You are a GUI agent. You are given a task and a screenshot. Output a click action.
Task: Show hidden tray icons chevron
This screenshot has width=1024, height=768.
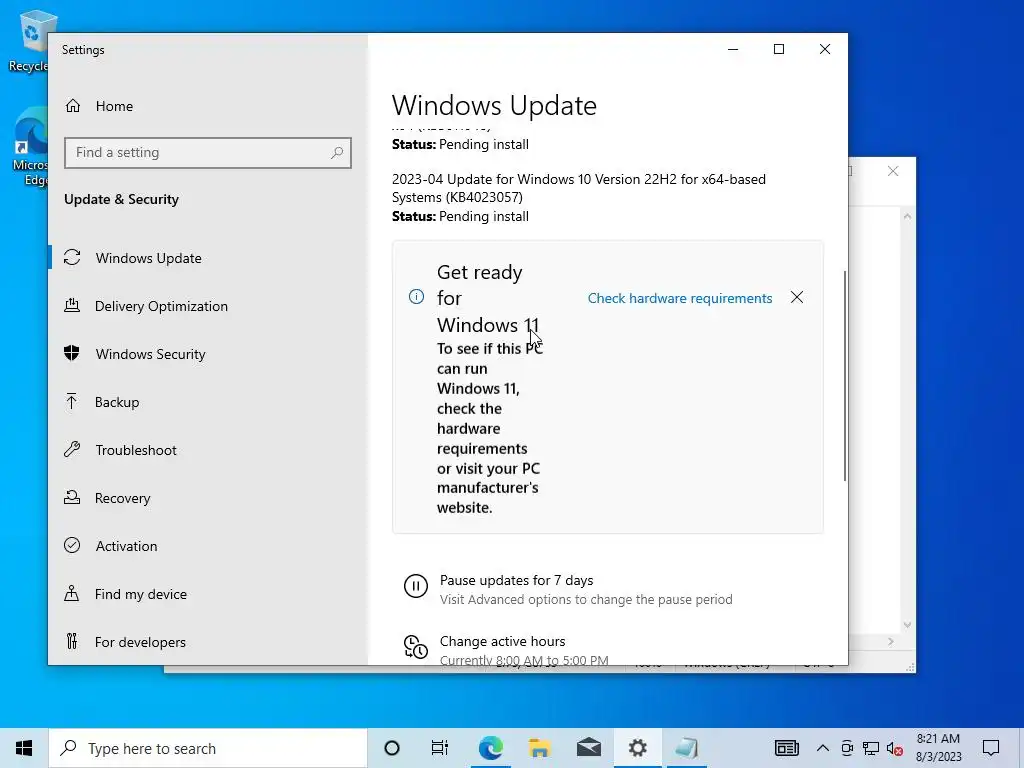tap(823, 748)
